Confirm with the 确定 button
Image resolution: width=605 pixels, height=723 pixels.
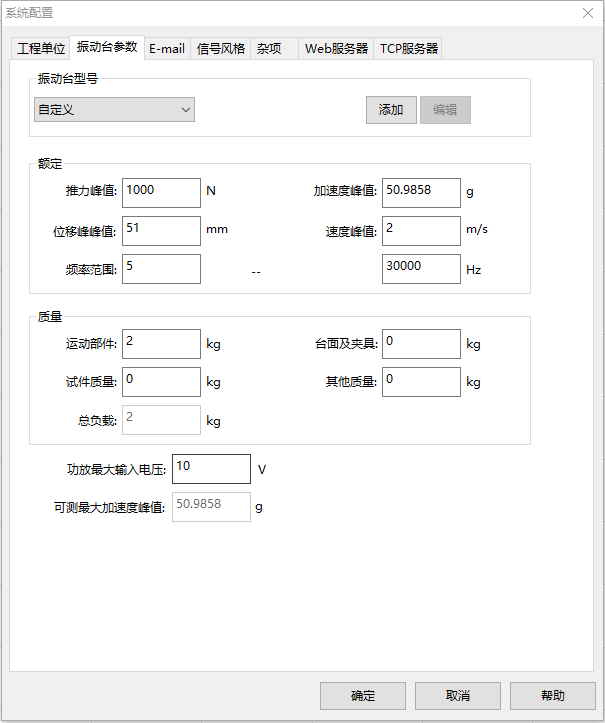pos(363,696)
